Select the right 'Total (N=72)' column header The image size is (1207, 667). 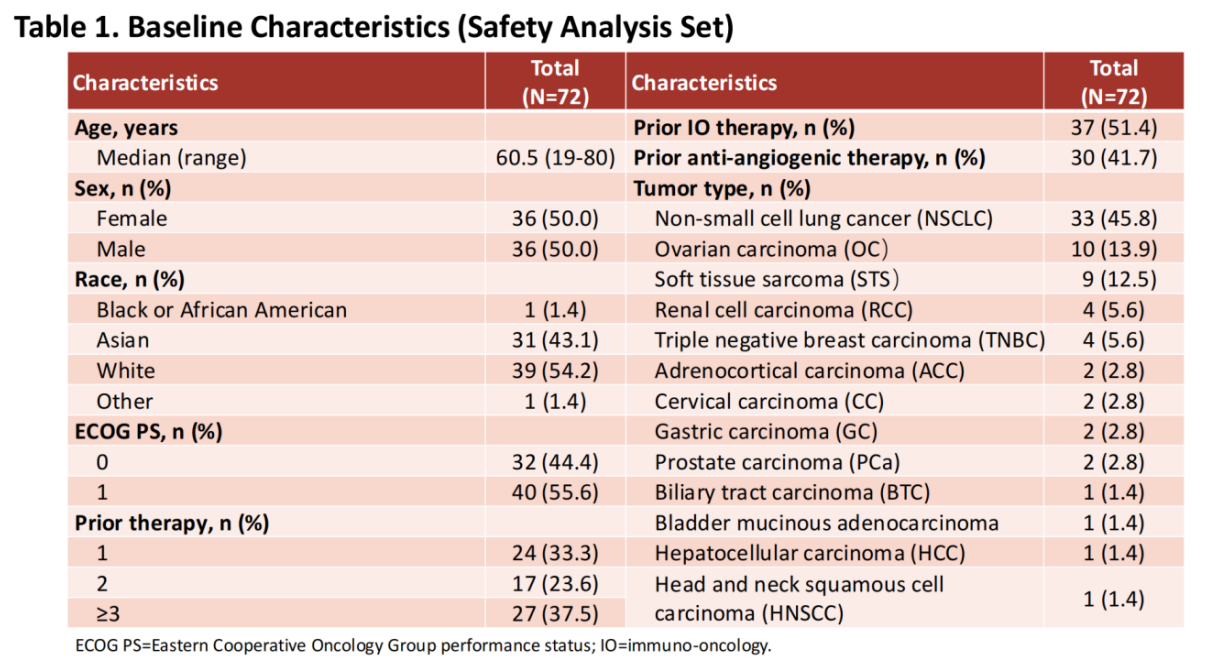pyautogui.click(x=1113, y=82)
